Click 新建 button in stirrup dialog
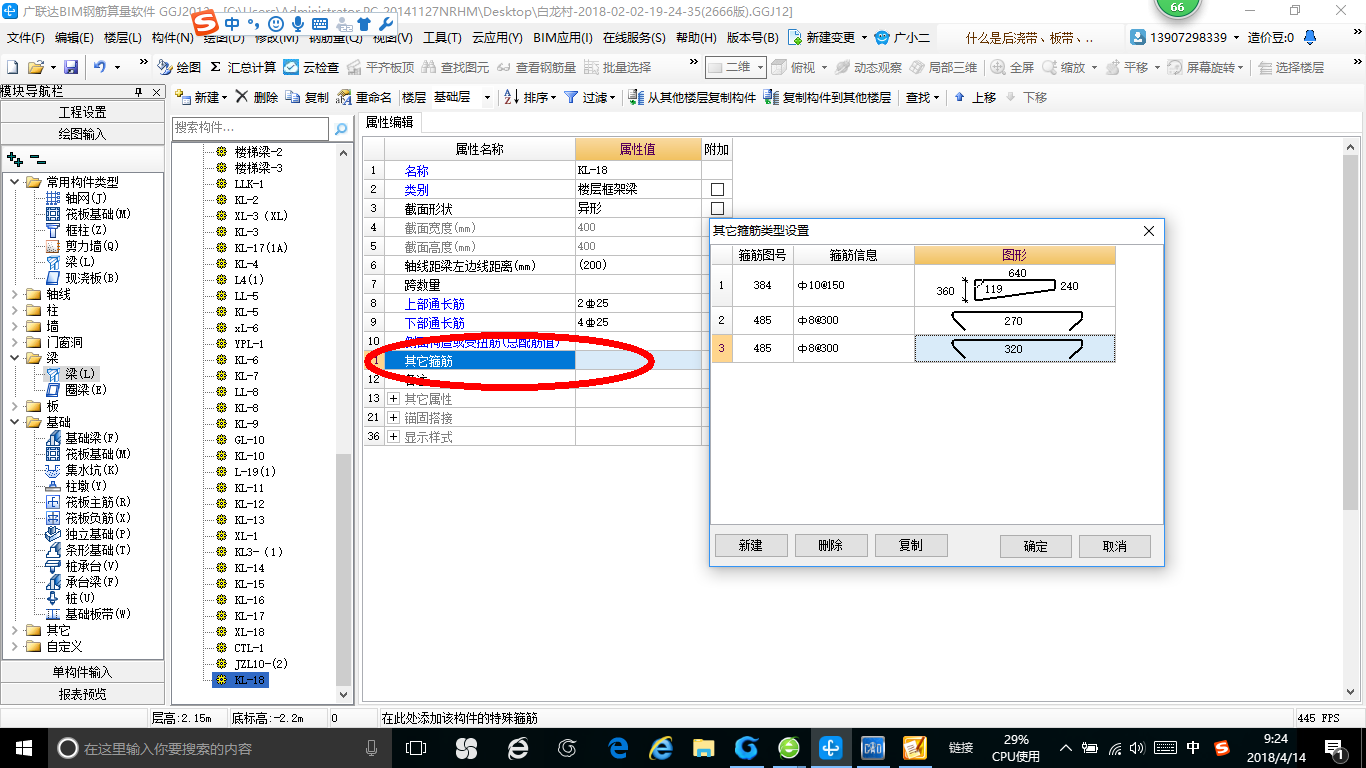This screenshot has width=1366, height=768. [x=751, y=546]
